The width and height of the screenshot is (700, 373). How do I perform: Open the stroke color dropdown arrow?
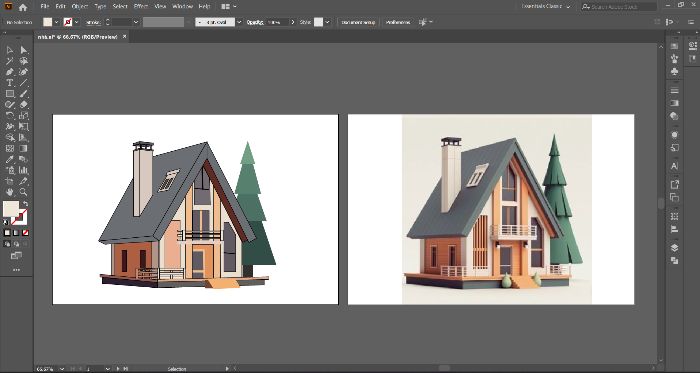point(76,22)
